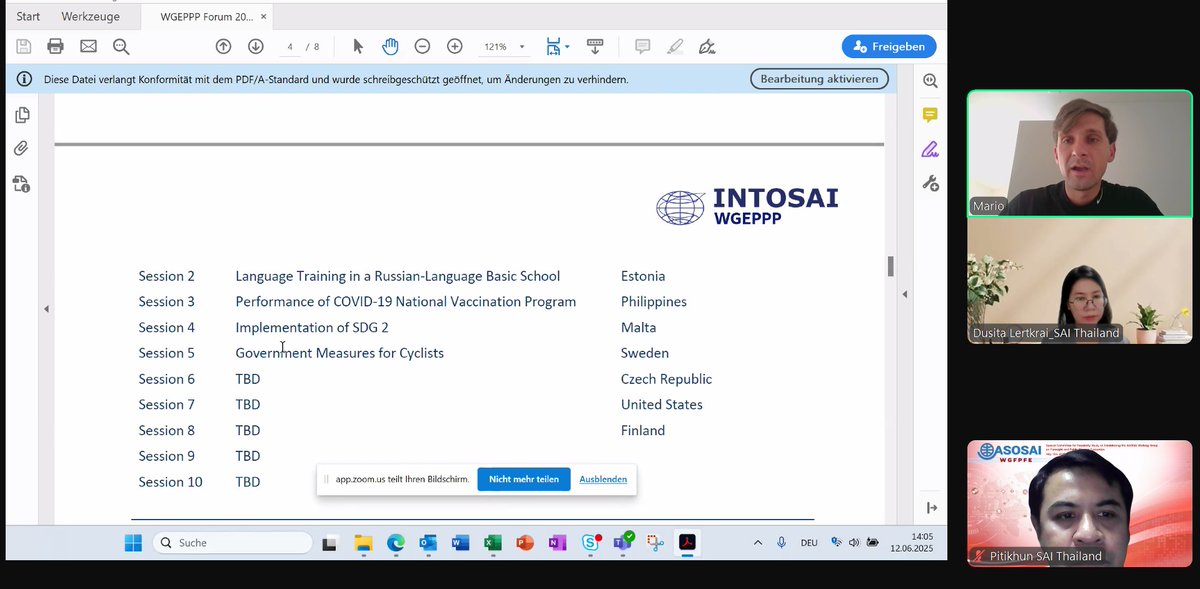Switch to the selection arrow tool

pyautogui.click(x=356, y=46)
